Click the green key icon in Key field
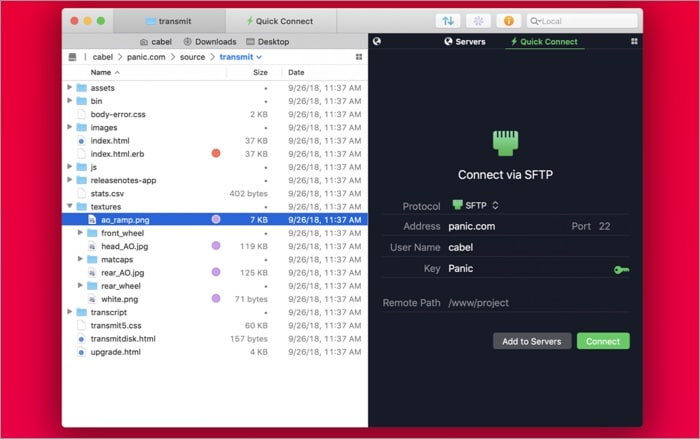Screen dimensions: 700x439 [x=621, y=269]
